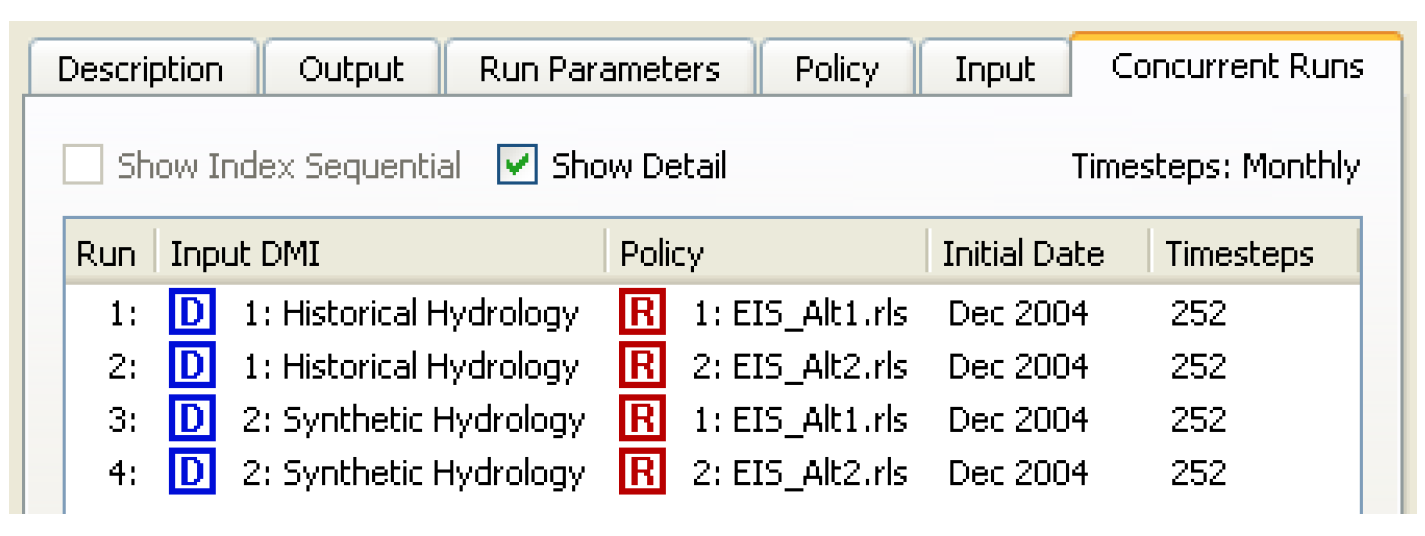
Task: Click the red R policy icon in run 3
Action: (x=642, y=420)
